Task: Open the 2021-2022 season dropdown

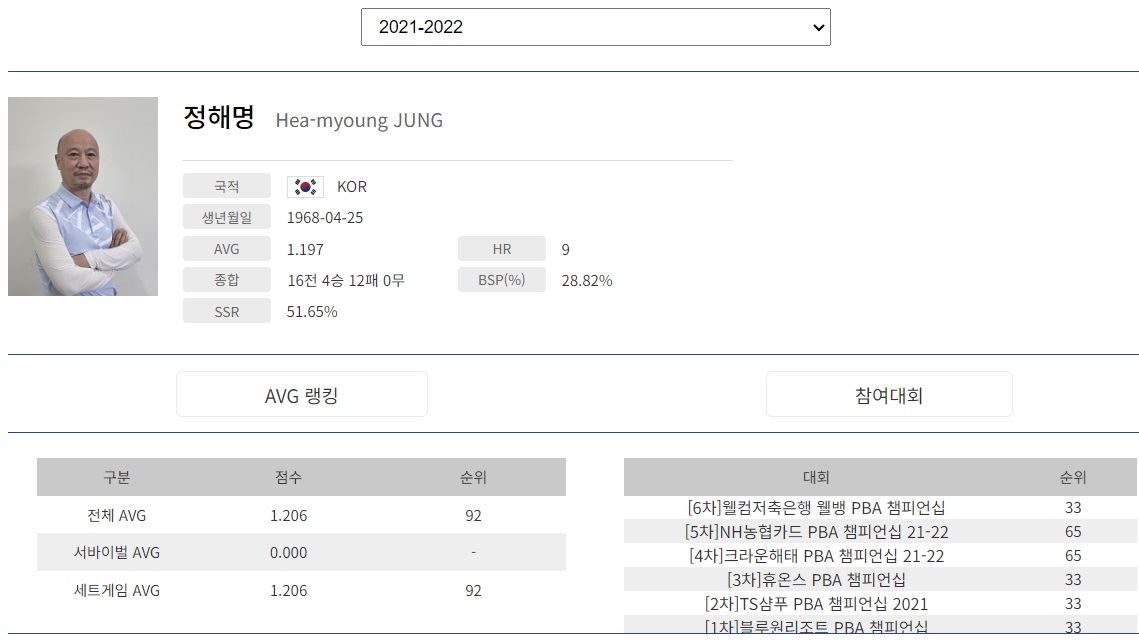Action: pyautogui.click(x=595, y=27)
